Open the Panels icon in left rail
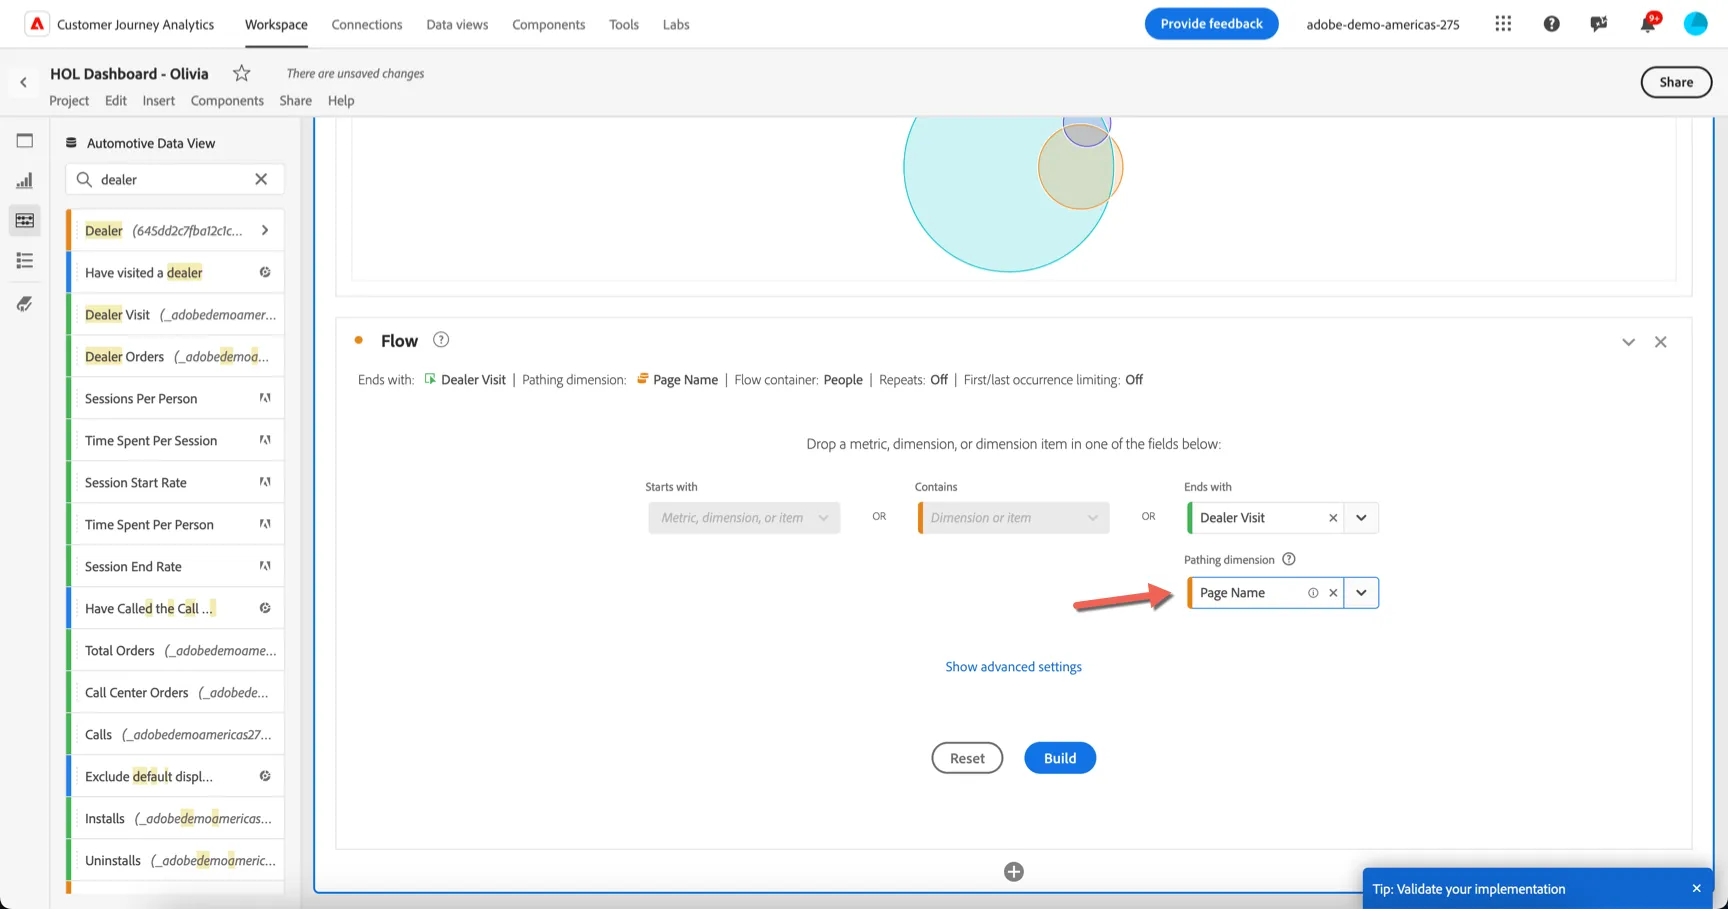This screenshot has height=909, width=1728. pos(25,141)
